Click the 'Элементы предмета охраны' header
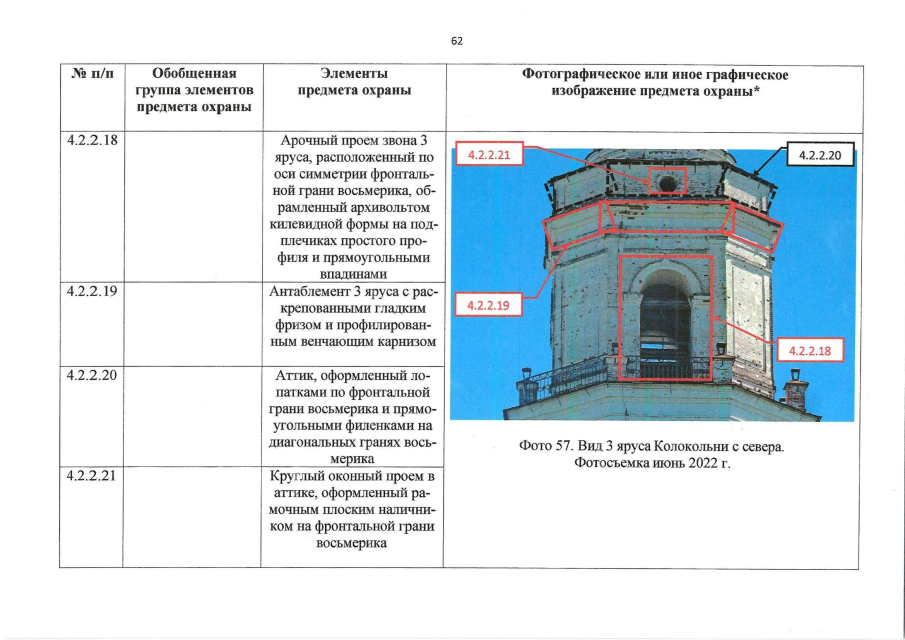This screenshot has width=905, height=640. pos(355,82)
